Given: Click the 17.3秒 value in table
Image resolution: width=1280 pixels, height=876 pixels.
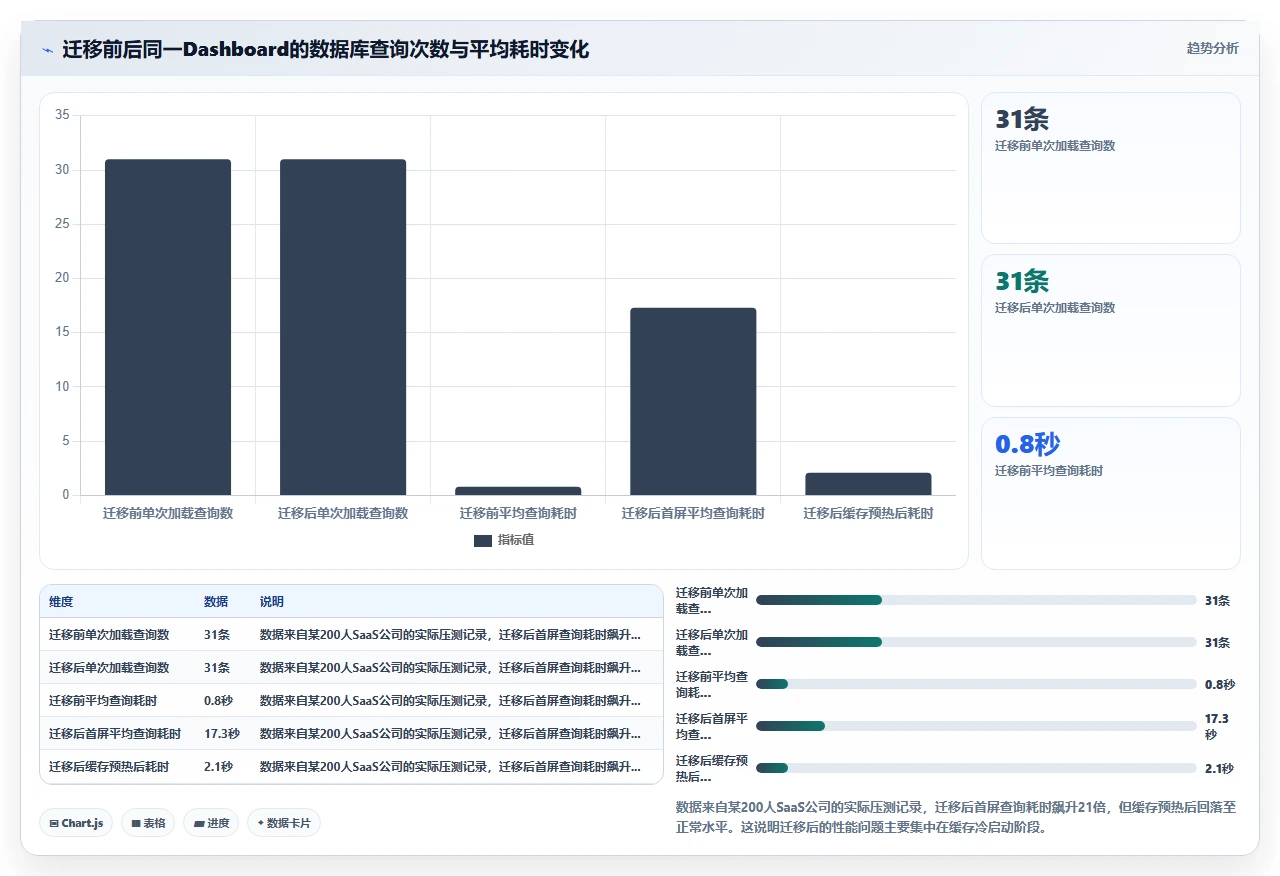Looking at the screenshot, I should pos(222,734).
